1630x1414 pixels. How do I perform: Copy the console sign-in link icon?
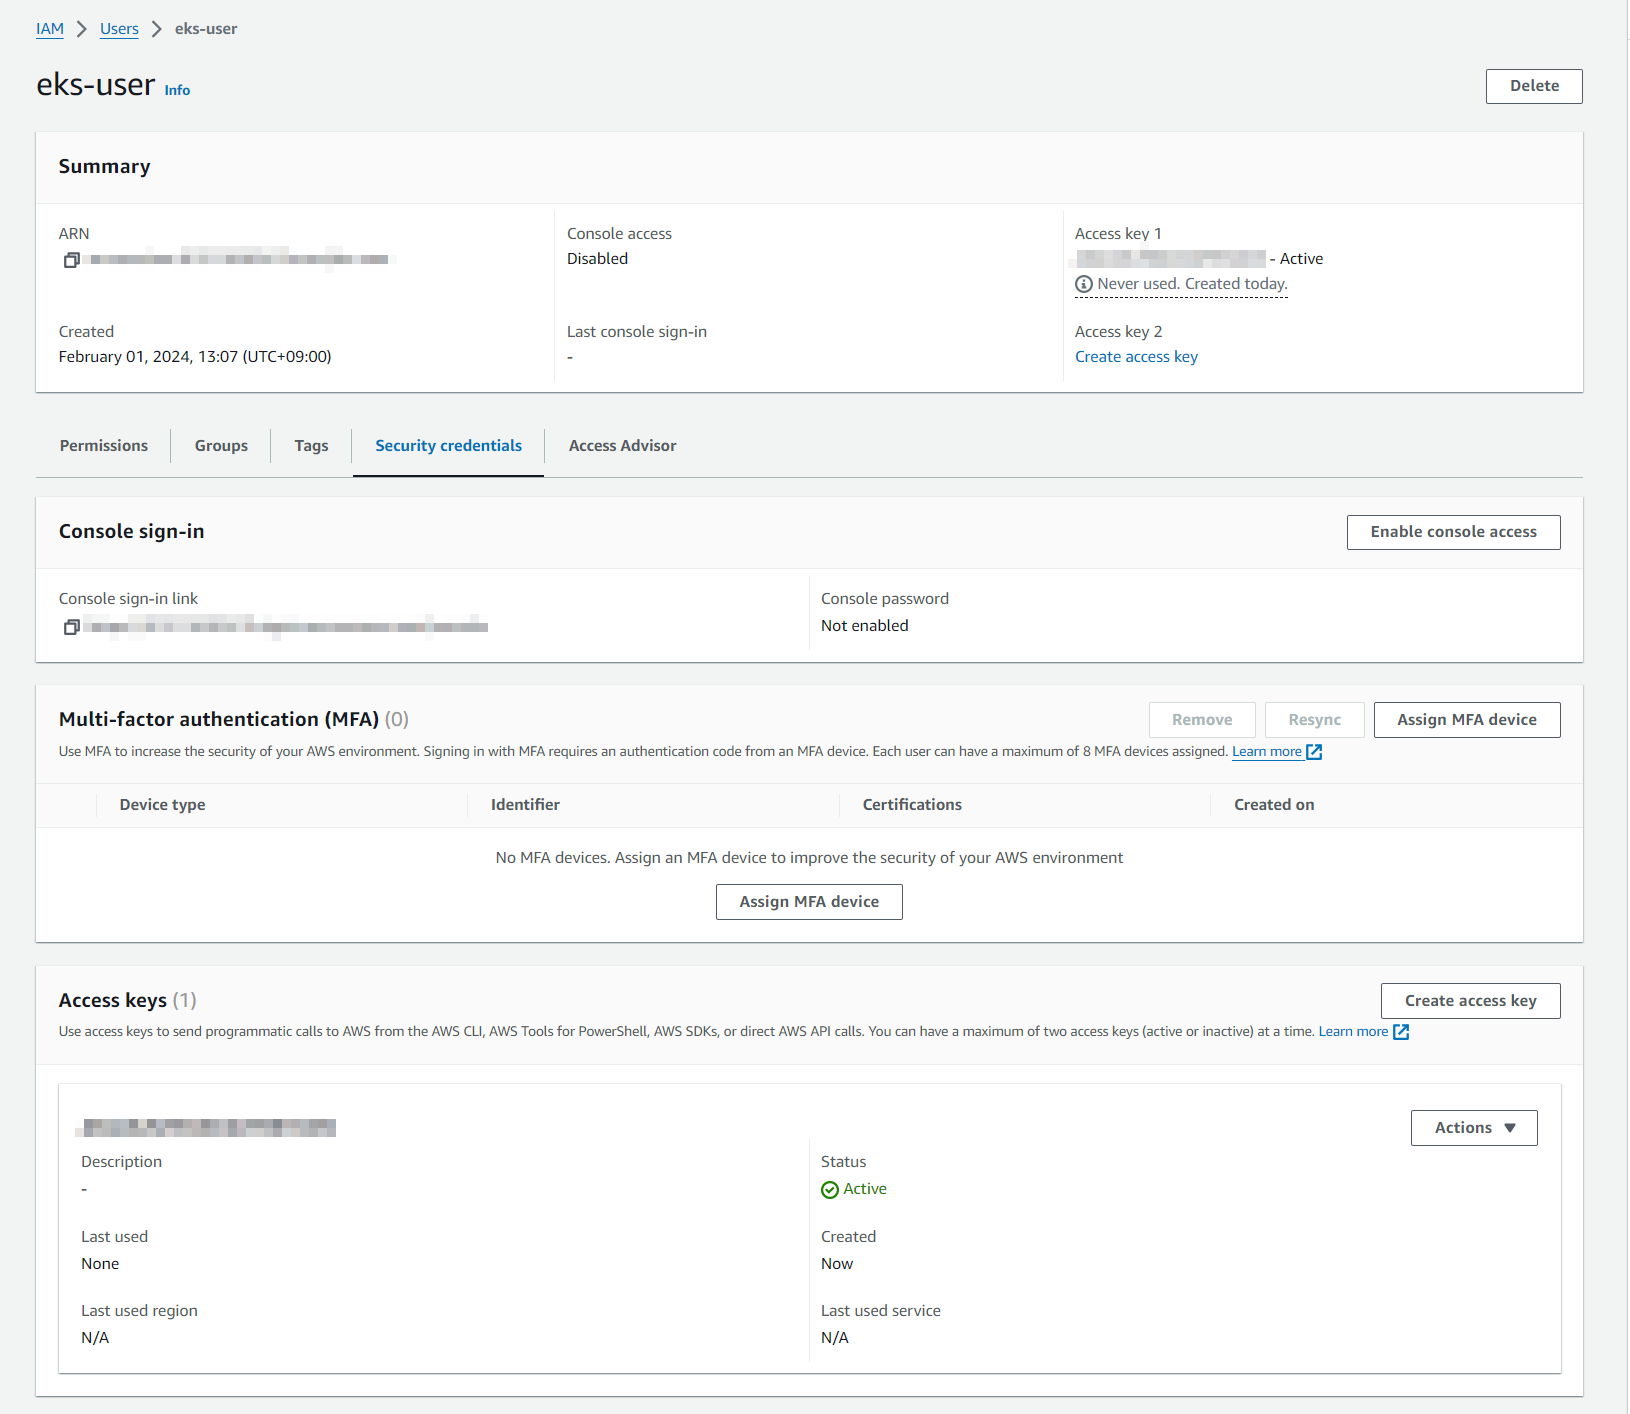[71, 627]
